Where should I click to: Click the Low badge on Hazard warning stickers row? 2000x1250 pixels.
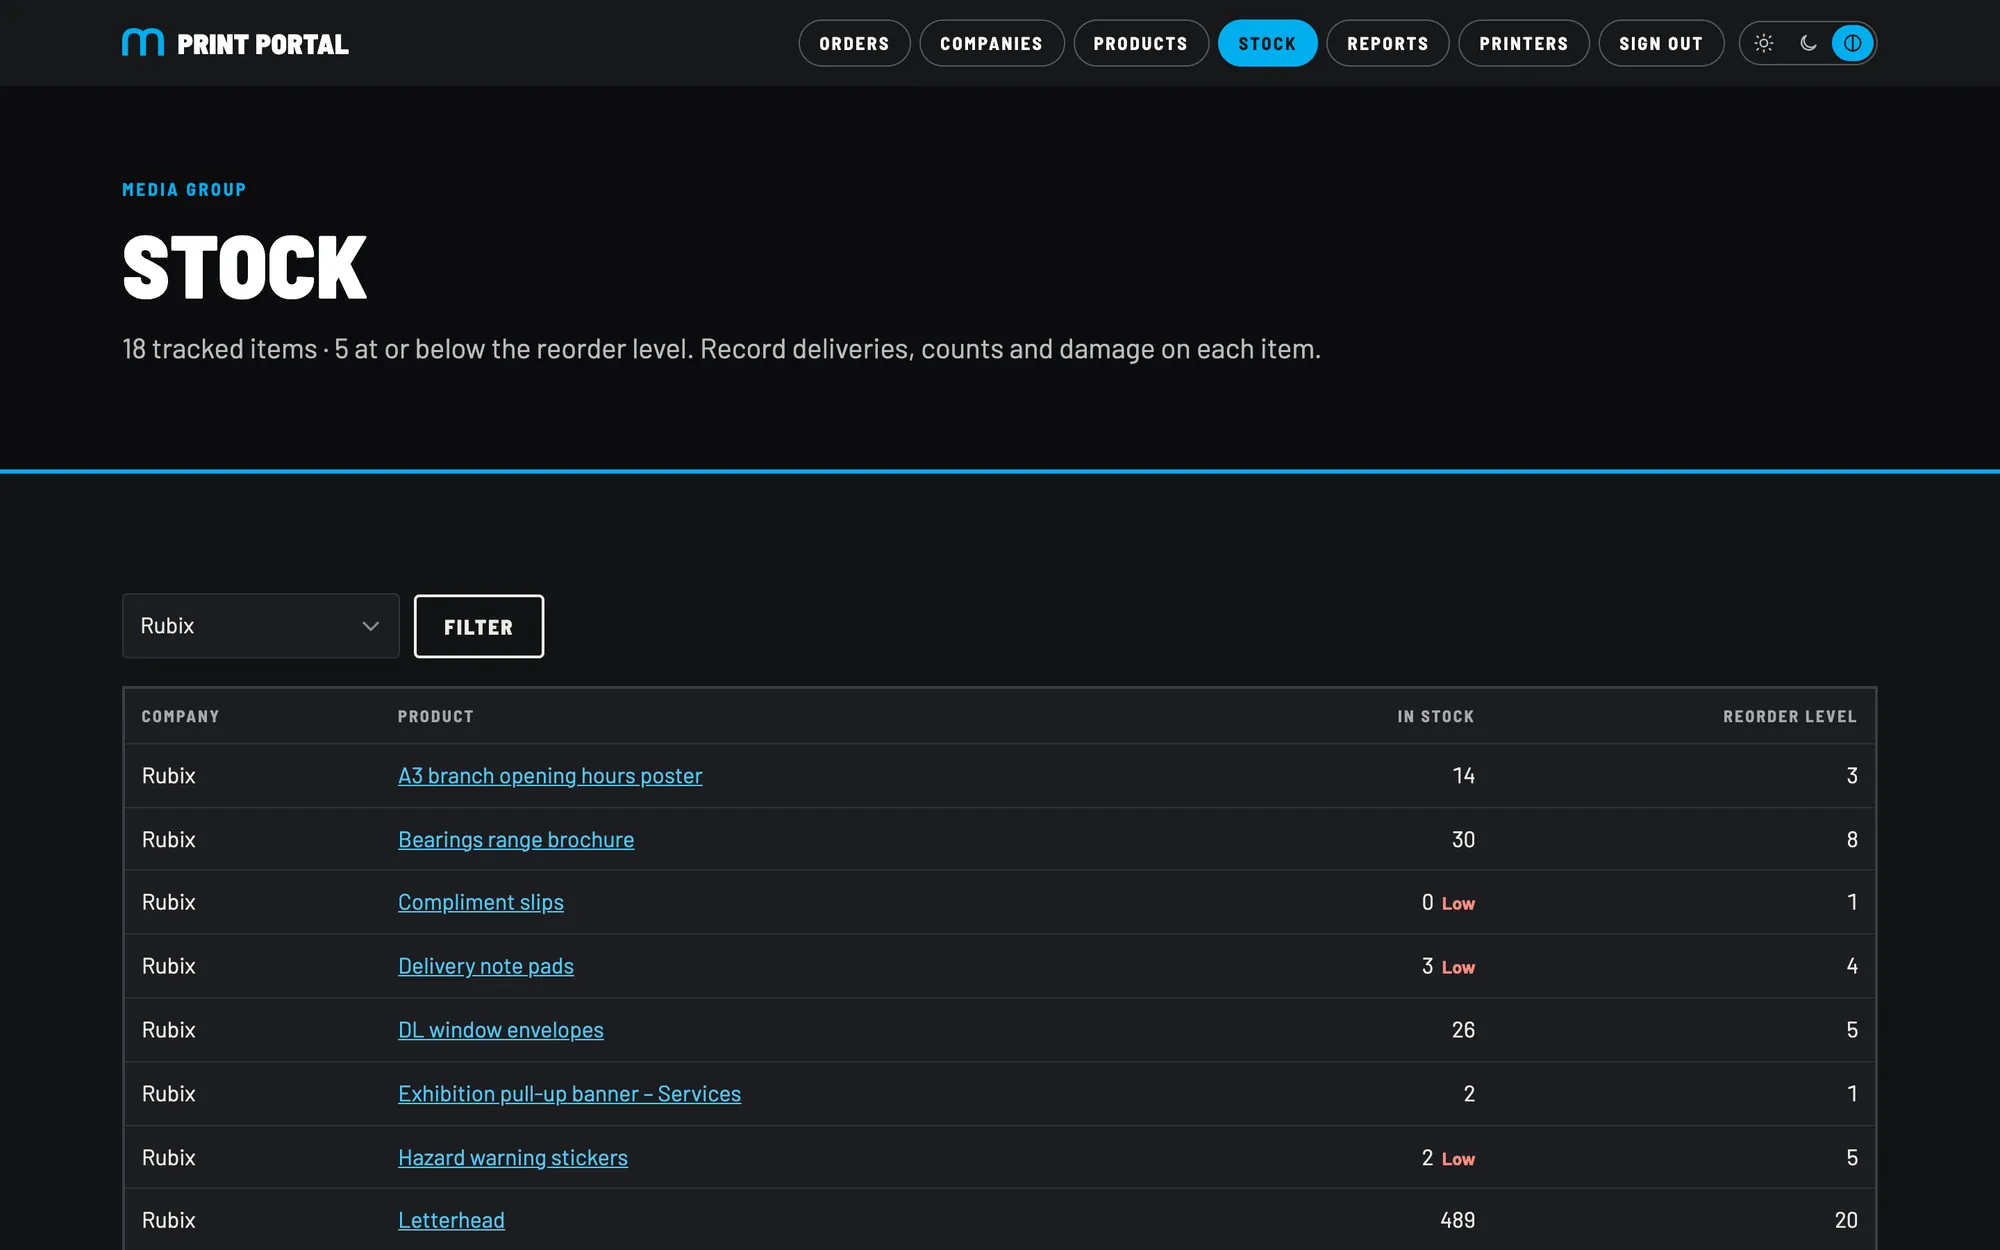click(x=1458, y=1159)
